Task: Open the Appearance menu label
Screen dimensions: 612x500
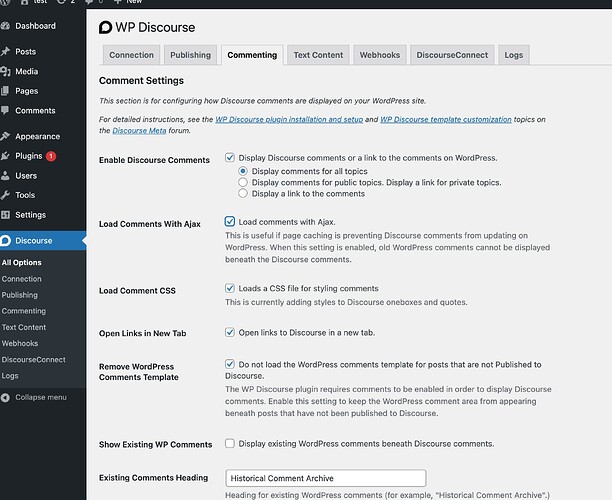Action: (x=37, y=136)
